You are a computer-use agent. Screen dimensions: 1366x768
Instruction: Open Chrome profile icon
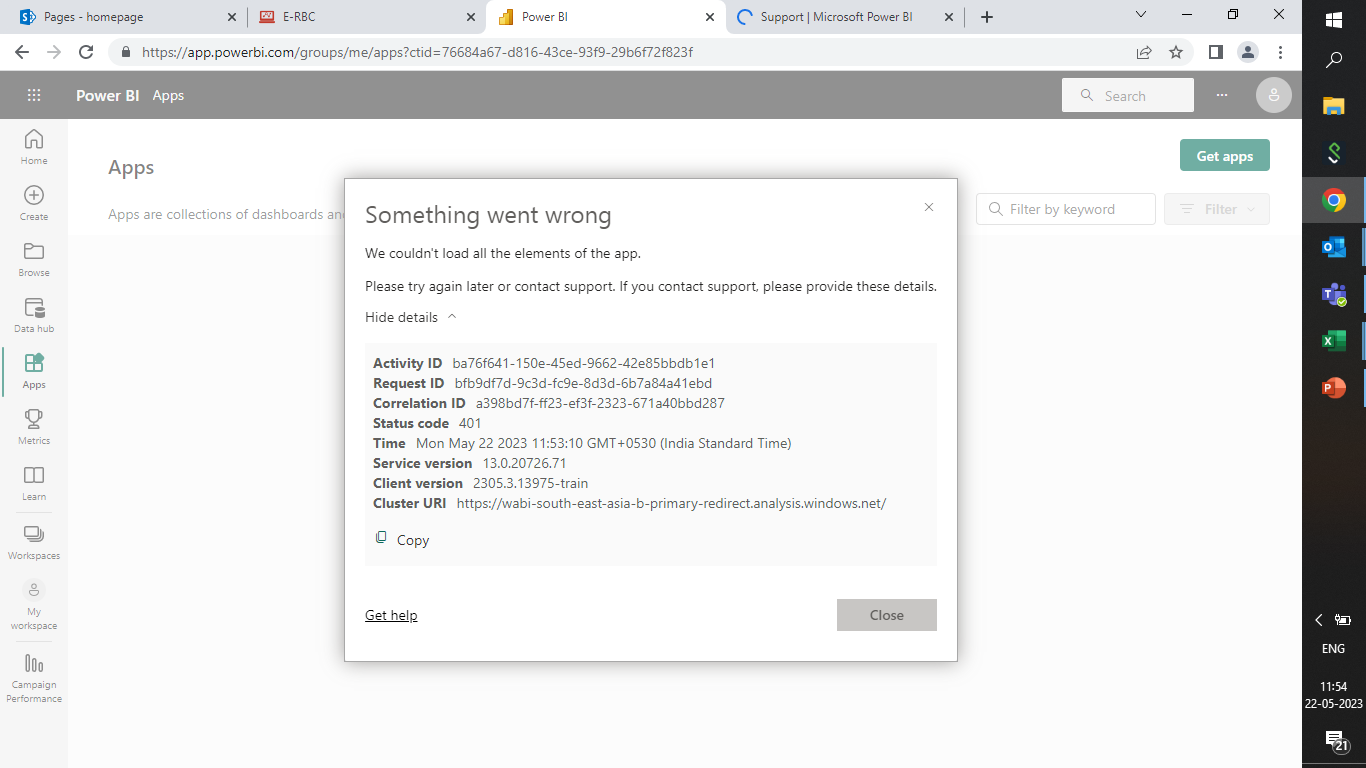tap(1247, 52)
